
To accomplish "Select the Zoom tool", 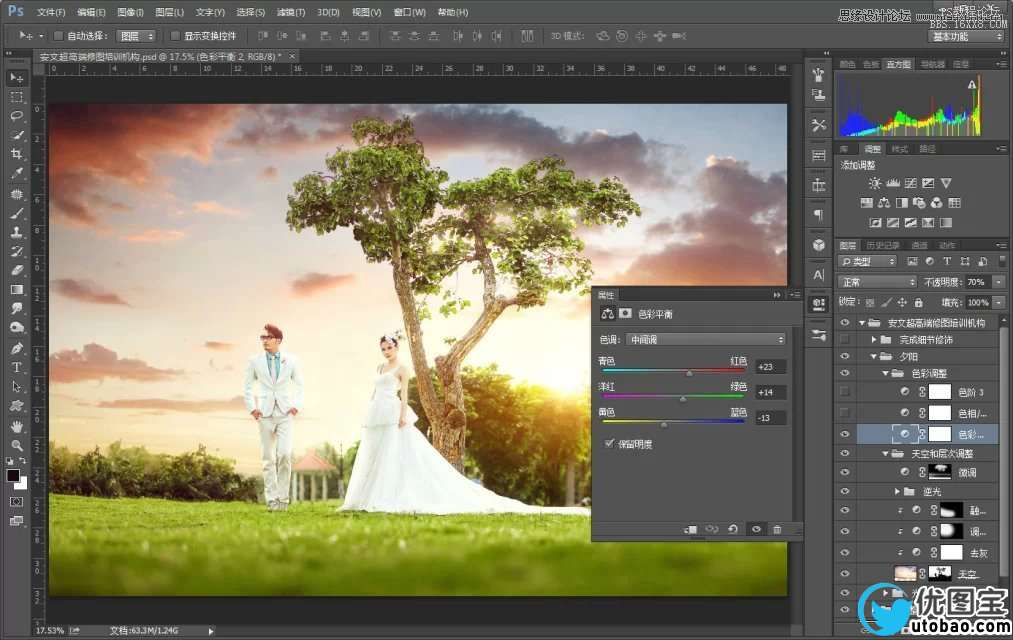I will coord(17,445).
